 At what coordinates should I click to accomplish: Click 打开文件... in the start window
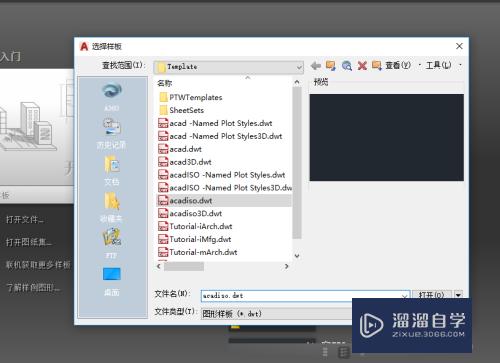(x=25, y=220)
